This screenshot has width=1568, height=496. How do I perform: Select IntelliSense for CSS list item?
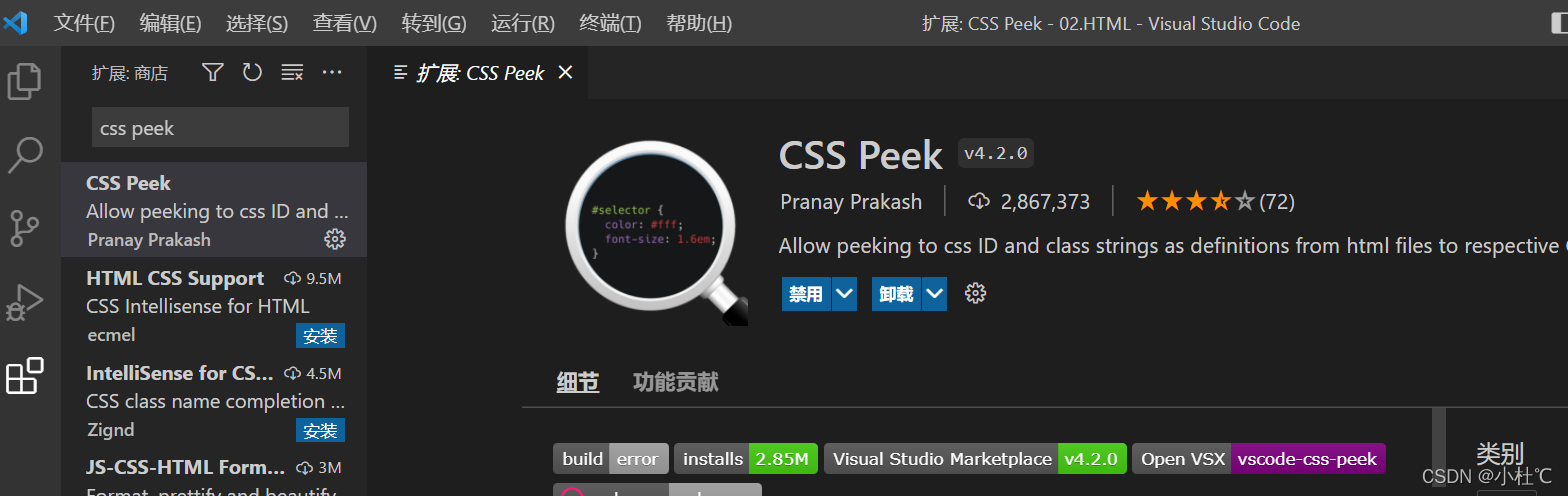(214, 399)
